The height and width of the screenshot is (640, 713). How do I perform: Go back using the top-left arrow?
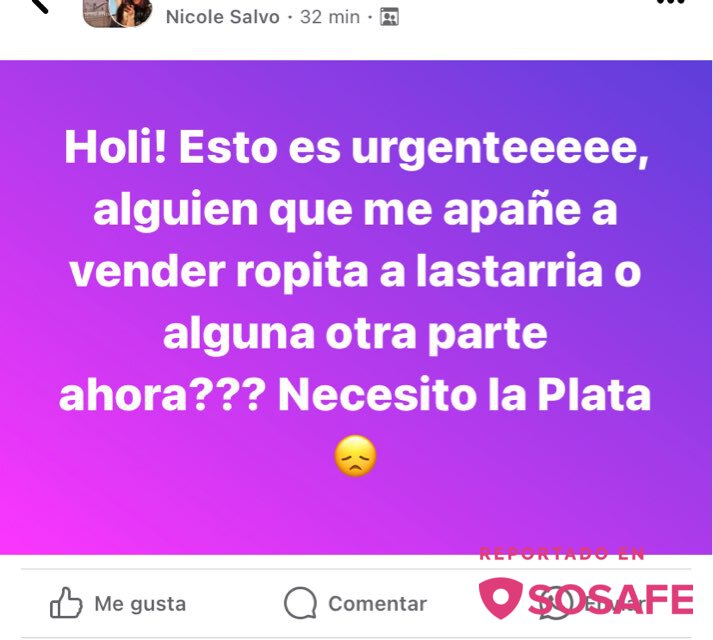41,5
